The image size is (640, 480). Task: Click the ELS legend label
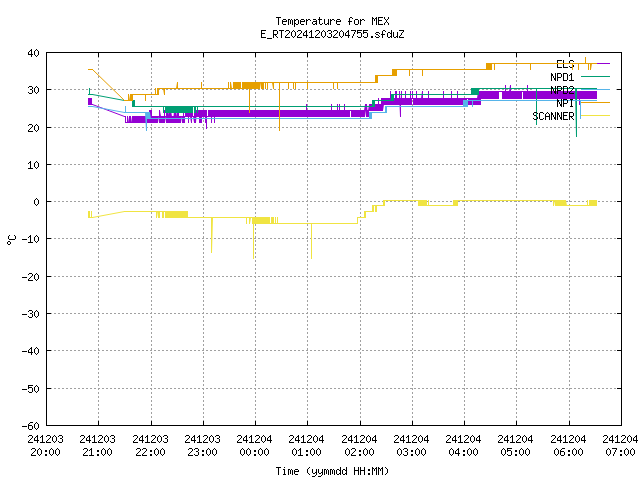point(565,64)
